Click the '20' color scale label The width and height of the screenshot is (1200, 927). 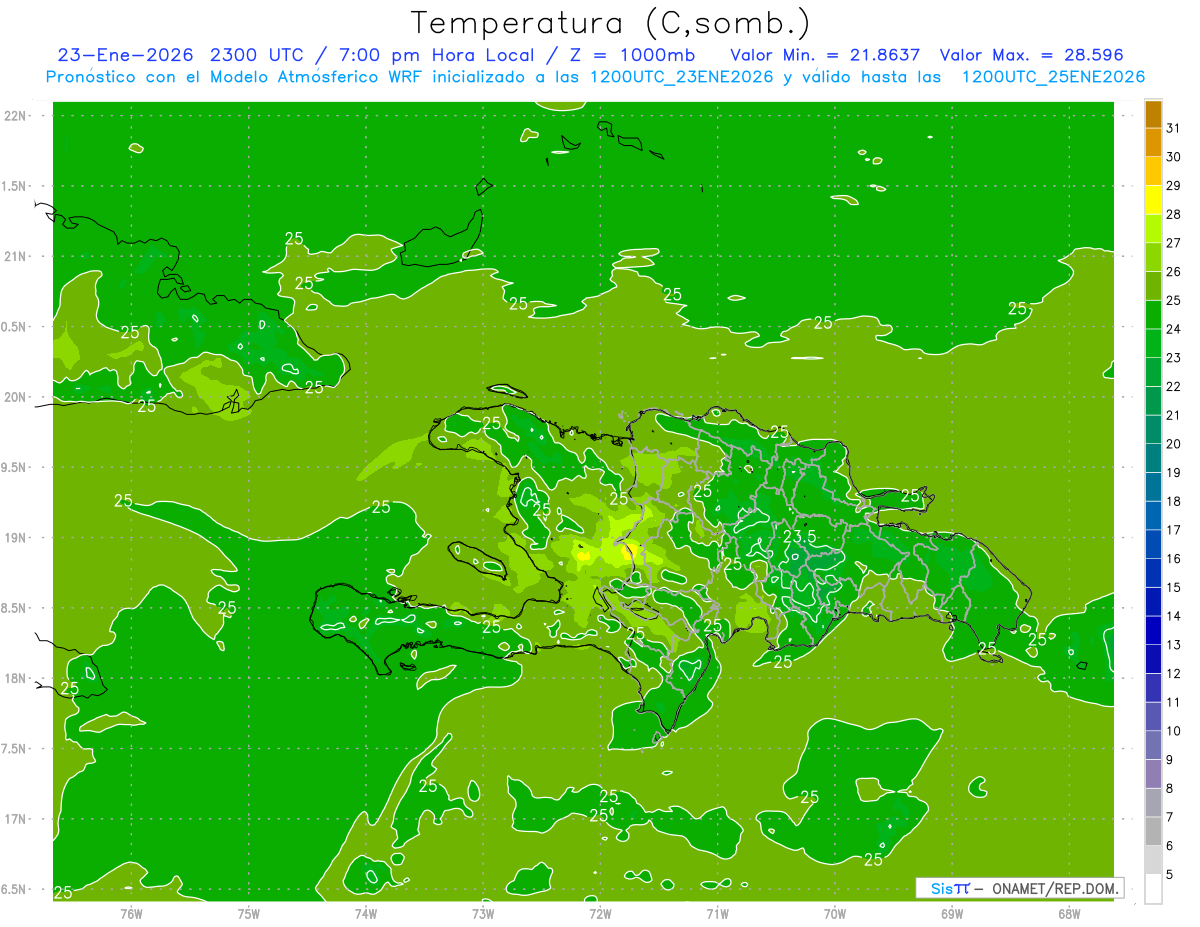click(1174, 444)
